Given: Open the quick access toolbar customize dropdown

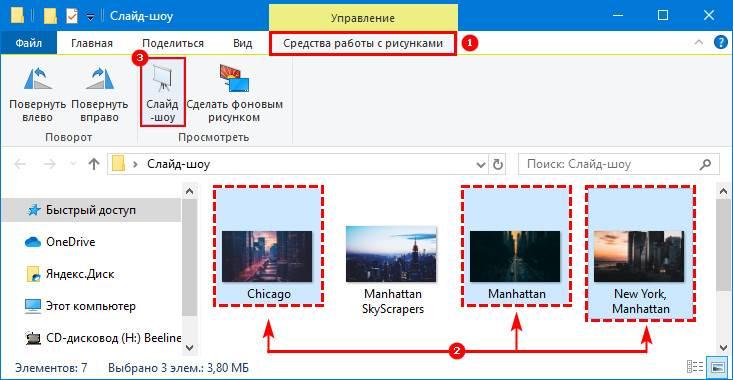Looking at the screenshot, I should click(x=90, y=17).
